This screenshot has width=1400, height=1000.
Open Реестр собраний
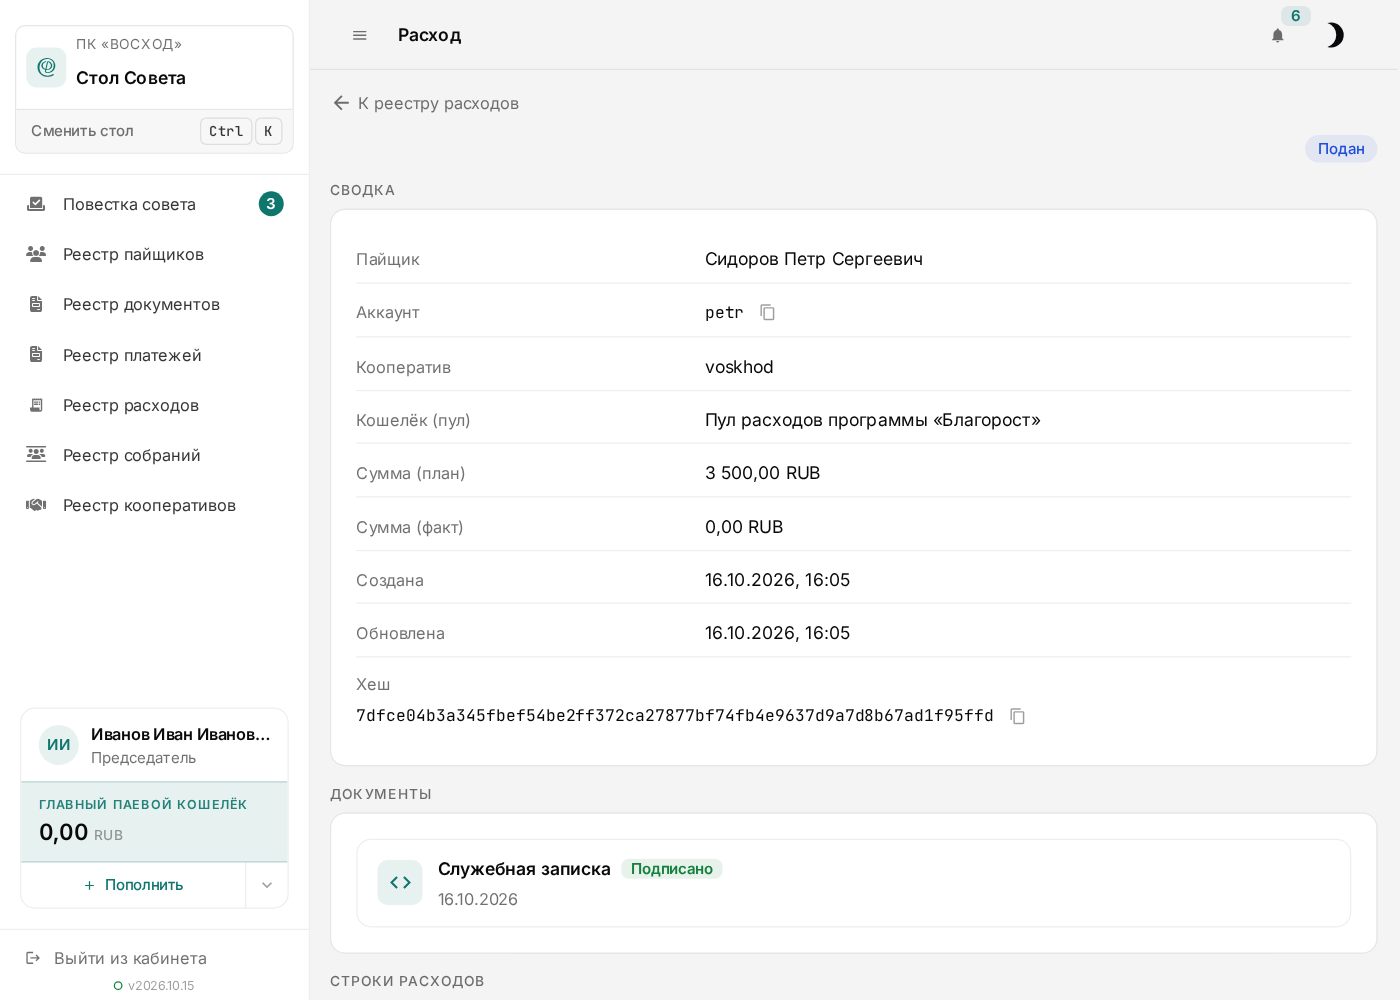[155, 455]
